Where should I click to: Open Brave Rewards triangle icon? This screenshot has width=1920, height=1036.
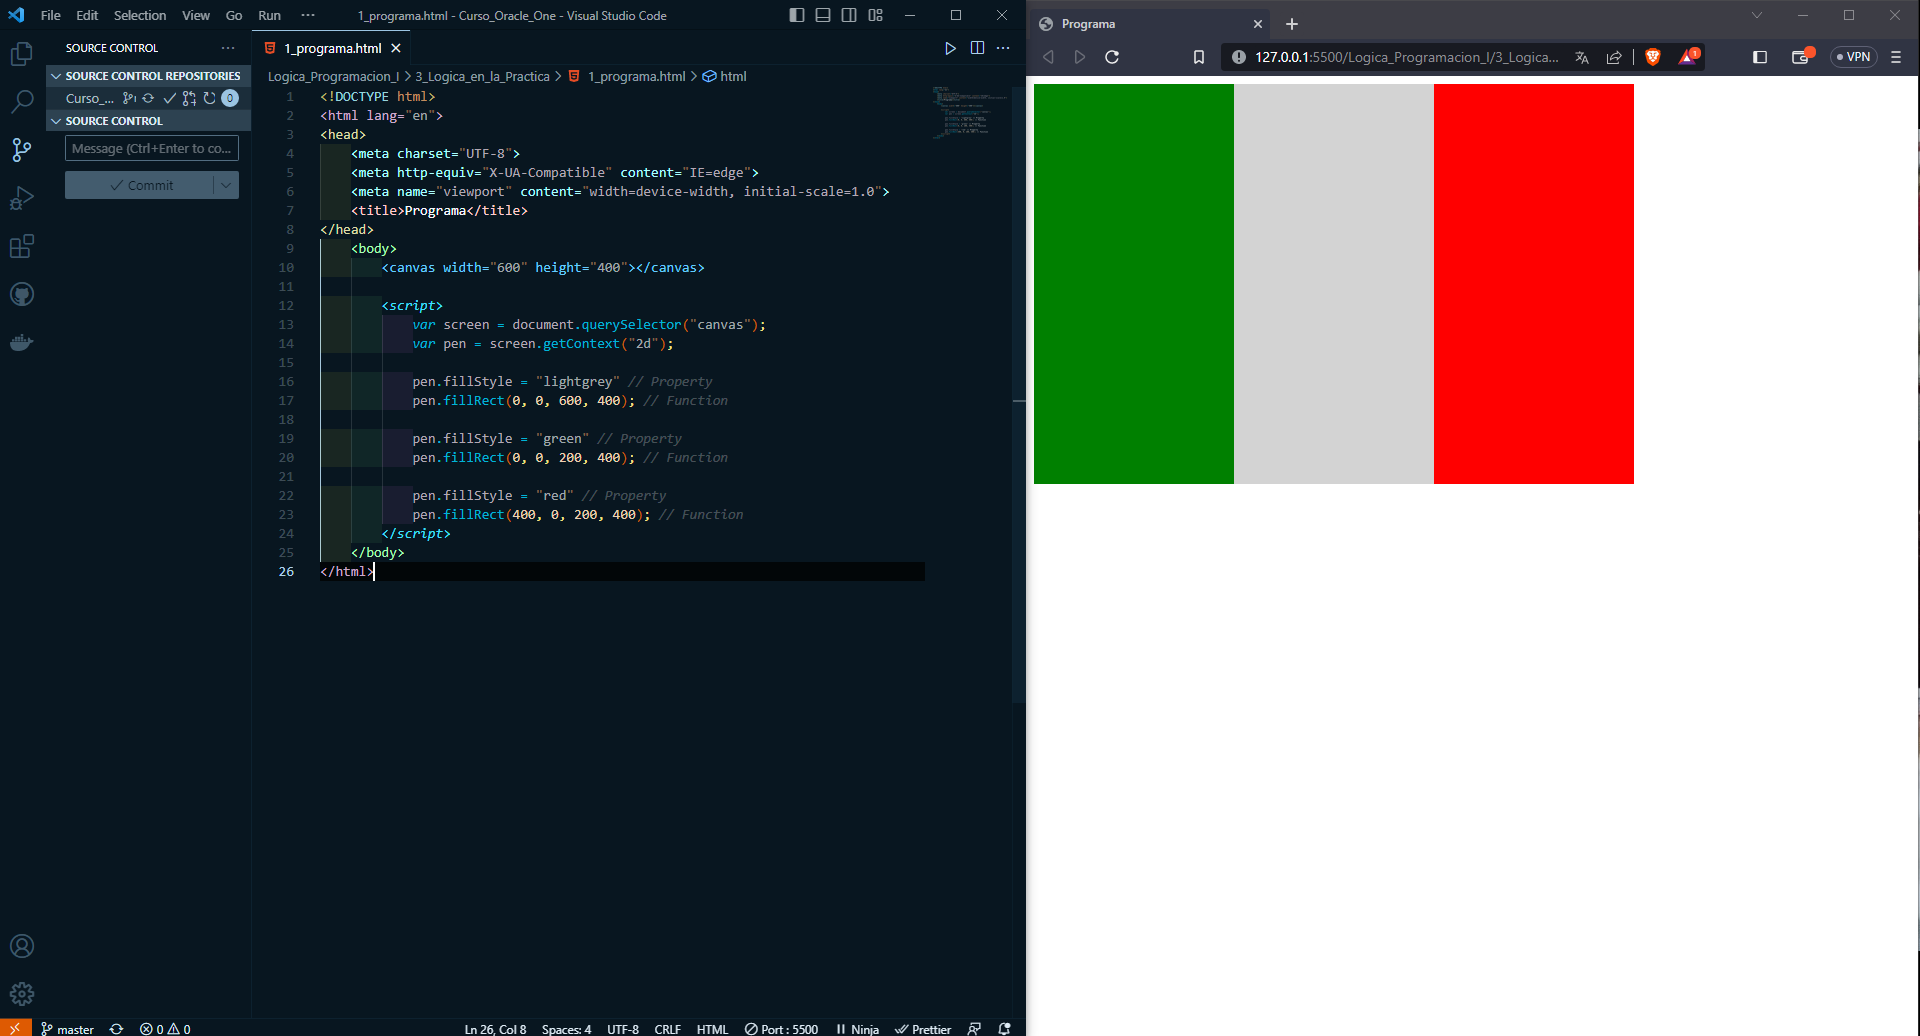1688,57
